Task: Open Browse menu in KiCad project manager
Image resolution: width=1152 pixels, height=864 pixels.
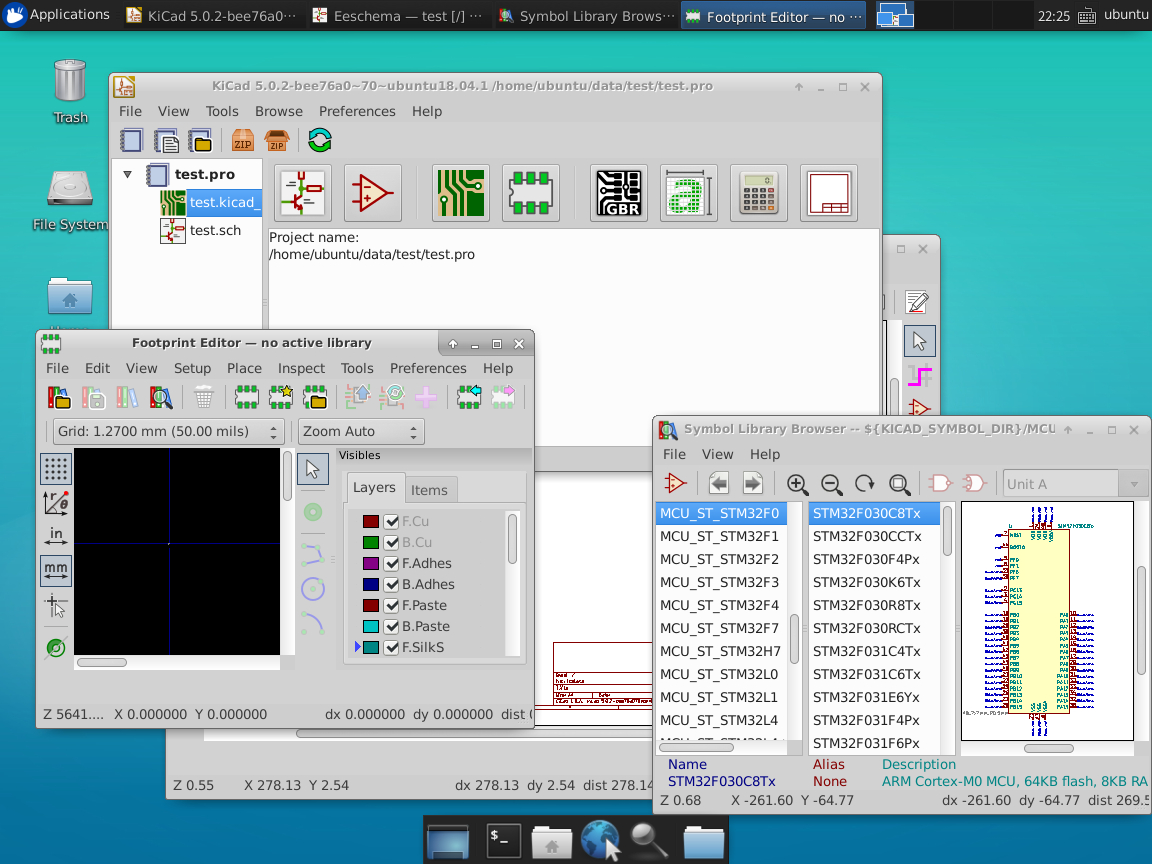Action: (278, 111)
